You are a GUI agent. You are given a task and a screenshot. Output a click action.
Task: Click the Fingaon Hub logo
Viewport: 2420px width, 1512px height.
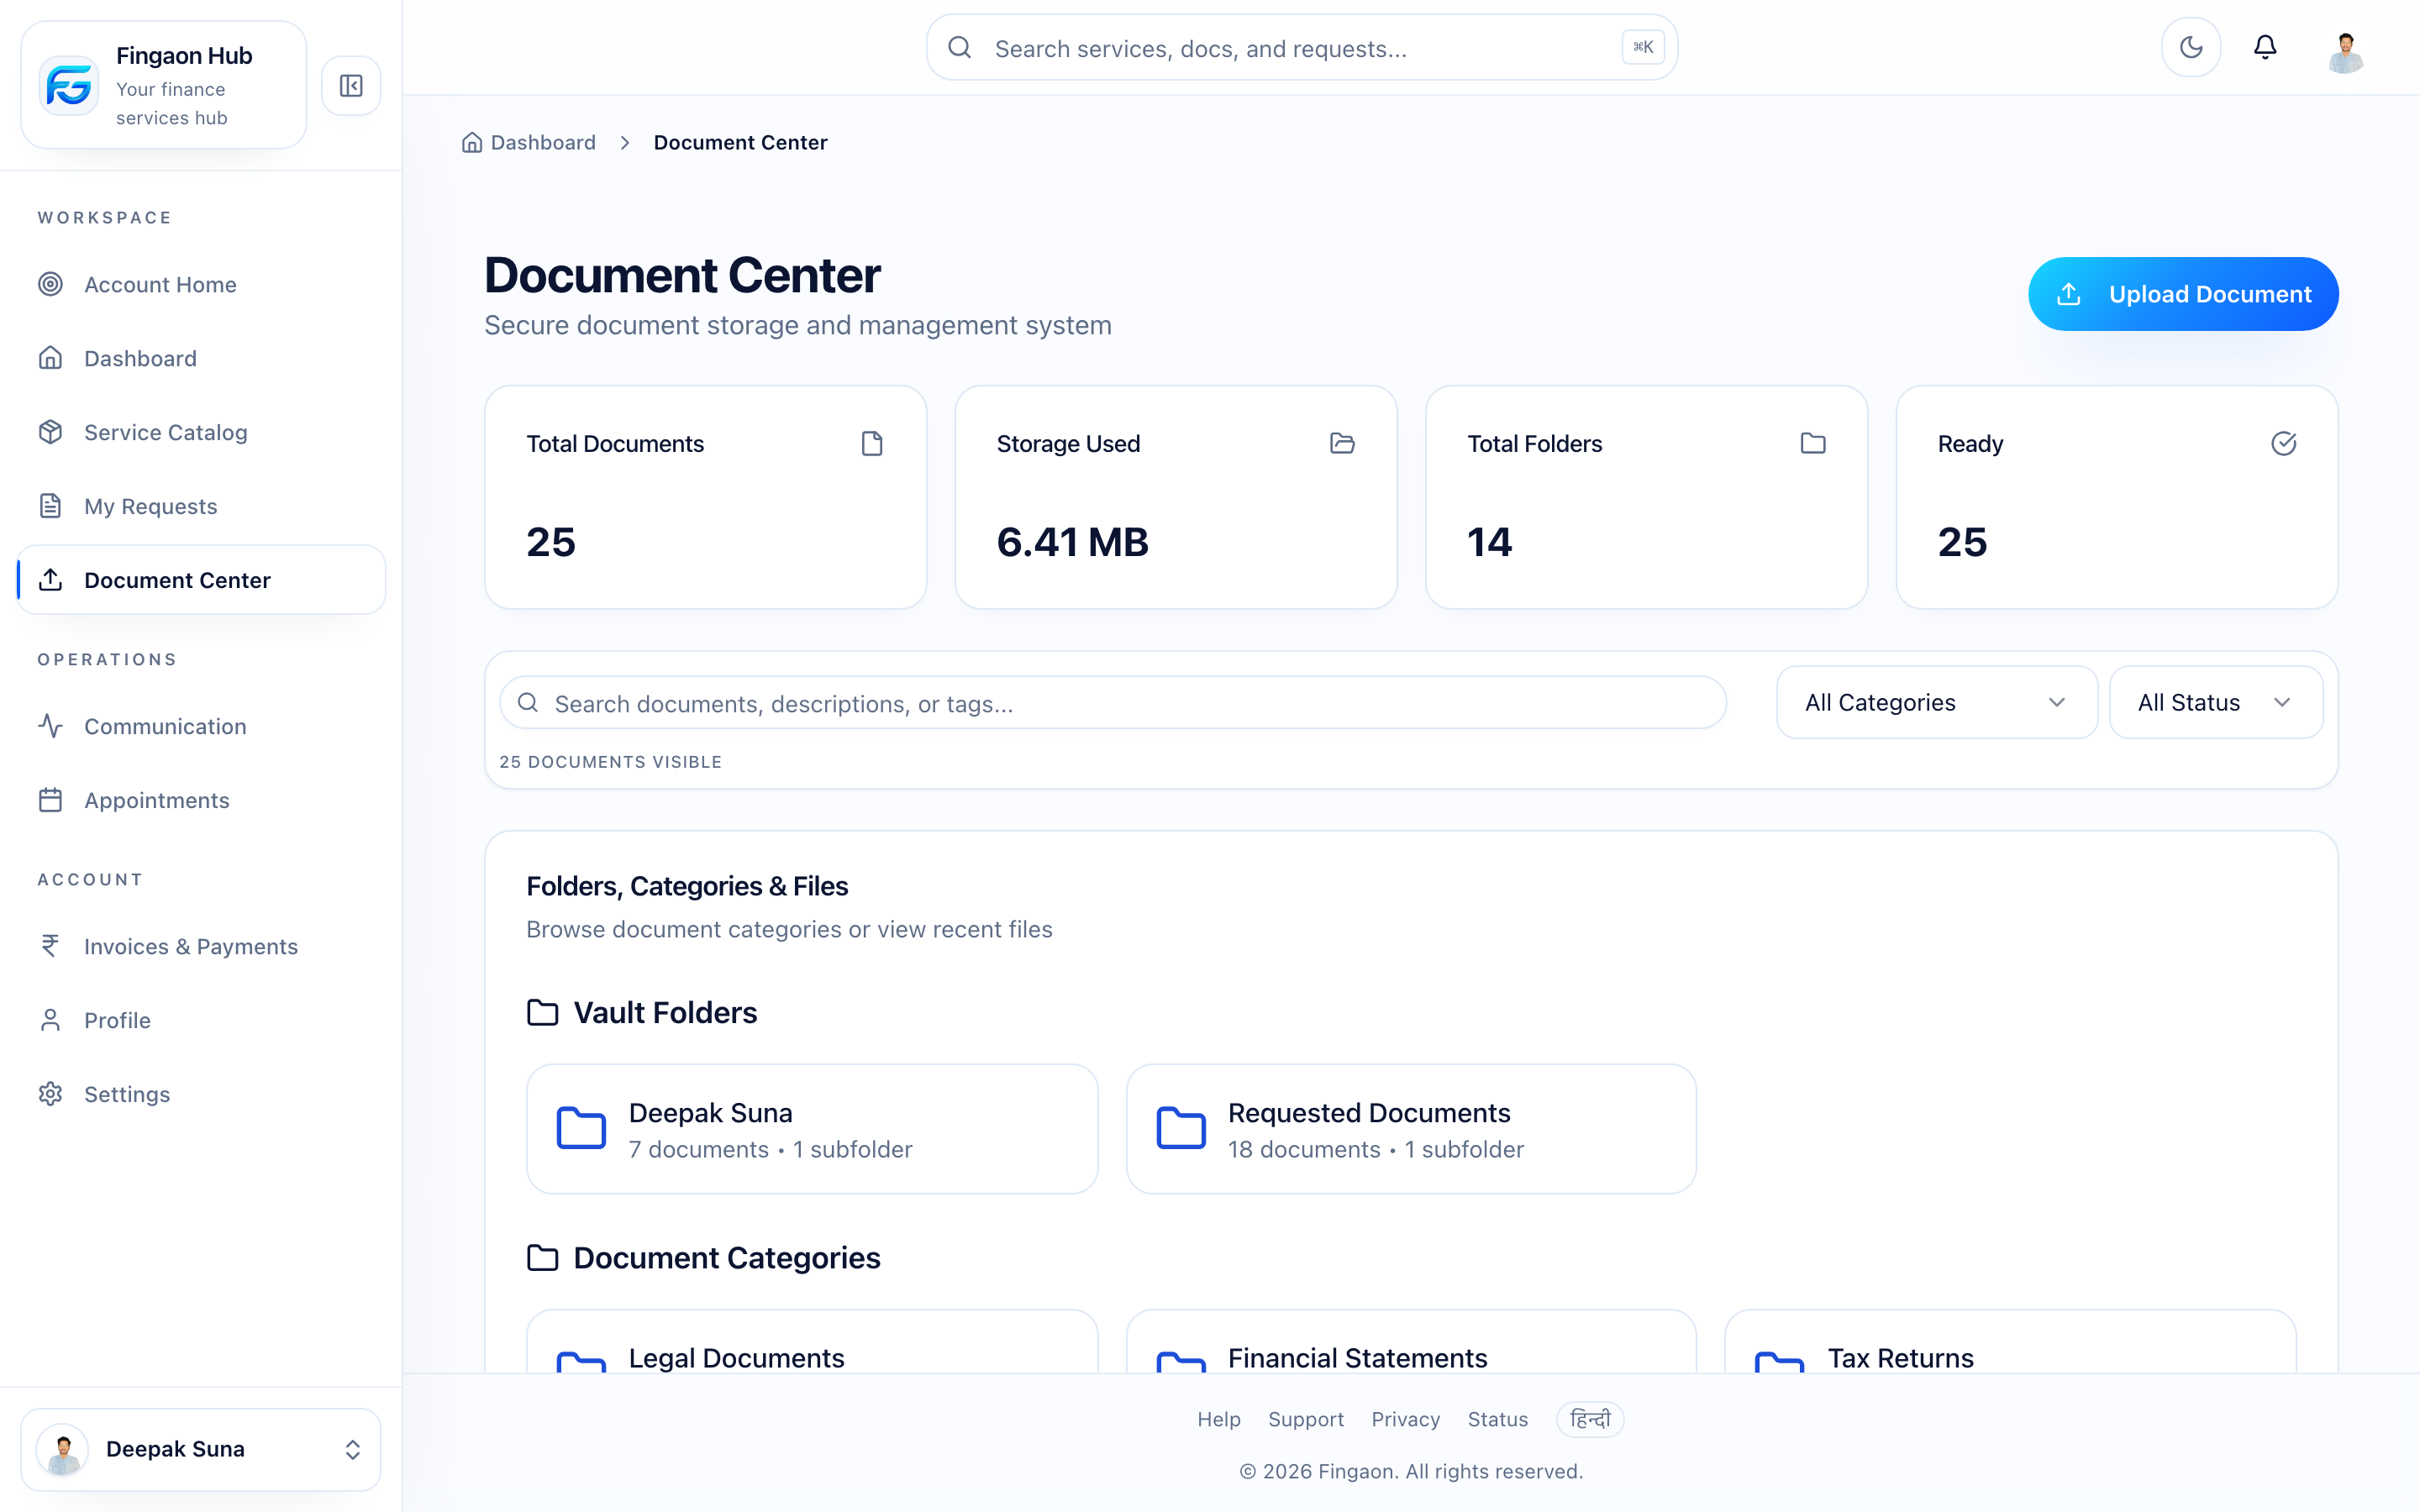click(69, 86)
